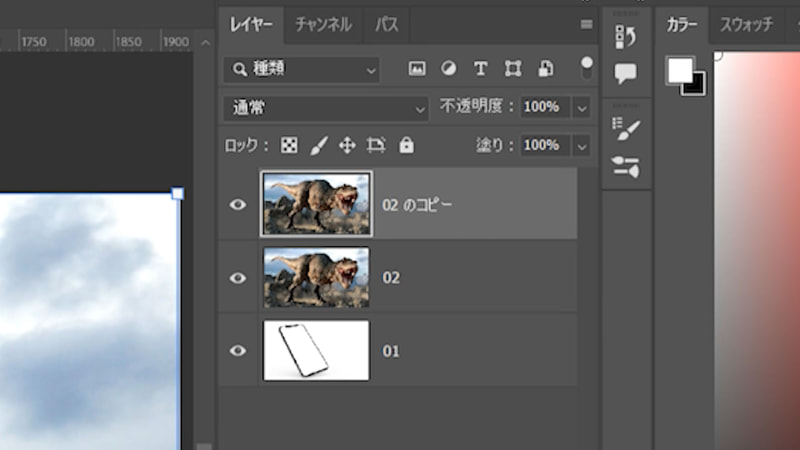Select the 02 のコピー layer thumbnail
This screenshot has width=800, height=450.
(x=316, y=204)
